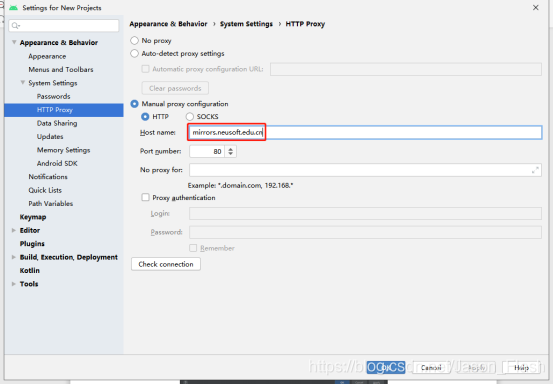The height and width of the screenshot is (385, 554).
Task: Click the Automatic proxy configuration URL field
Action: tap(406, 69)
